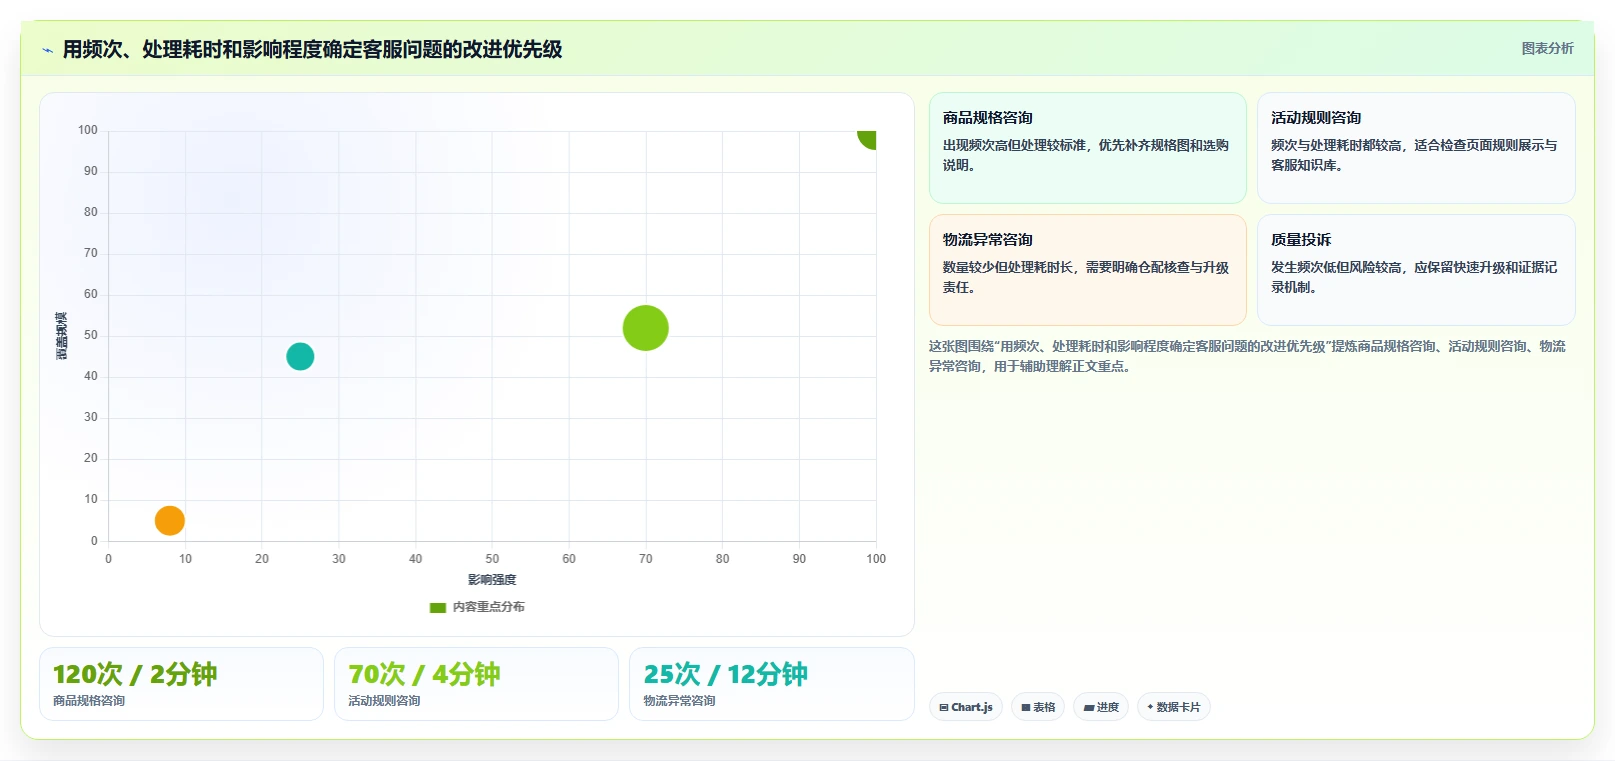Click the 25次 / 12分钟 stat card
Viewport: 1615px width, 761px height.
click(x=772, y=684)
